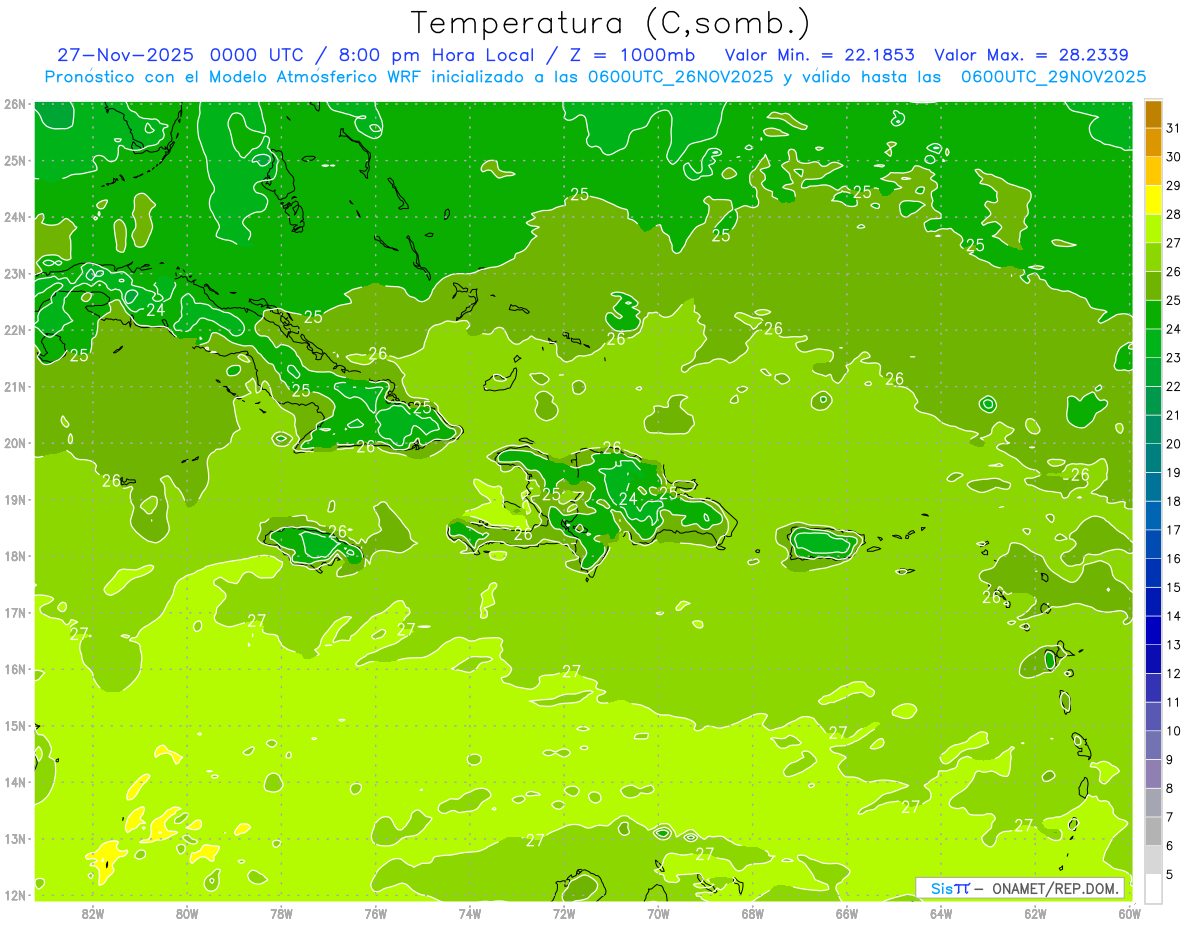Click the "23N" latitude axis label
The width and height of the screenshot is (1200, 927).
coord(15,273)
